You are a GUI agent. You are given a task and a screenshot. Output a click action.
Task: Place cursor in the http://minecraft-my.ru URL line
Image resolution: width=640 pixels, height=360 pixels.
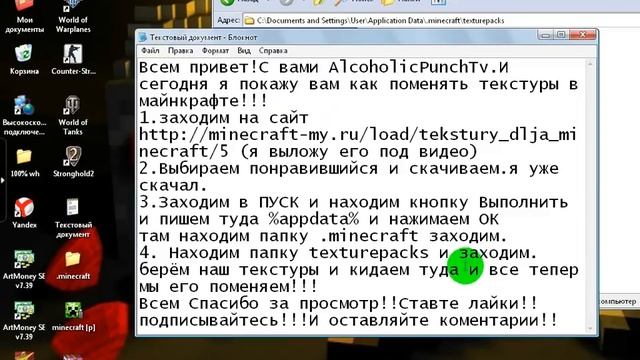coord(358,135)
